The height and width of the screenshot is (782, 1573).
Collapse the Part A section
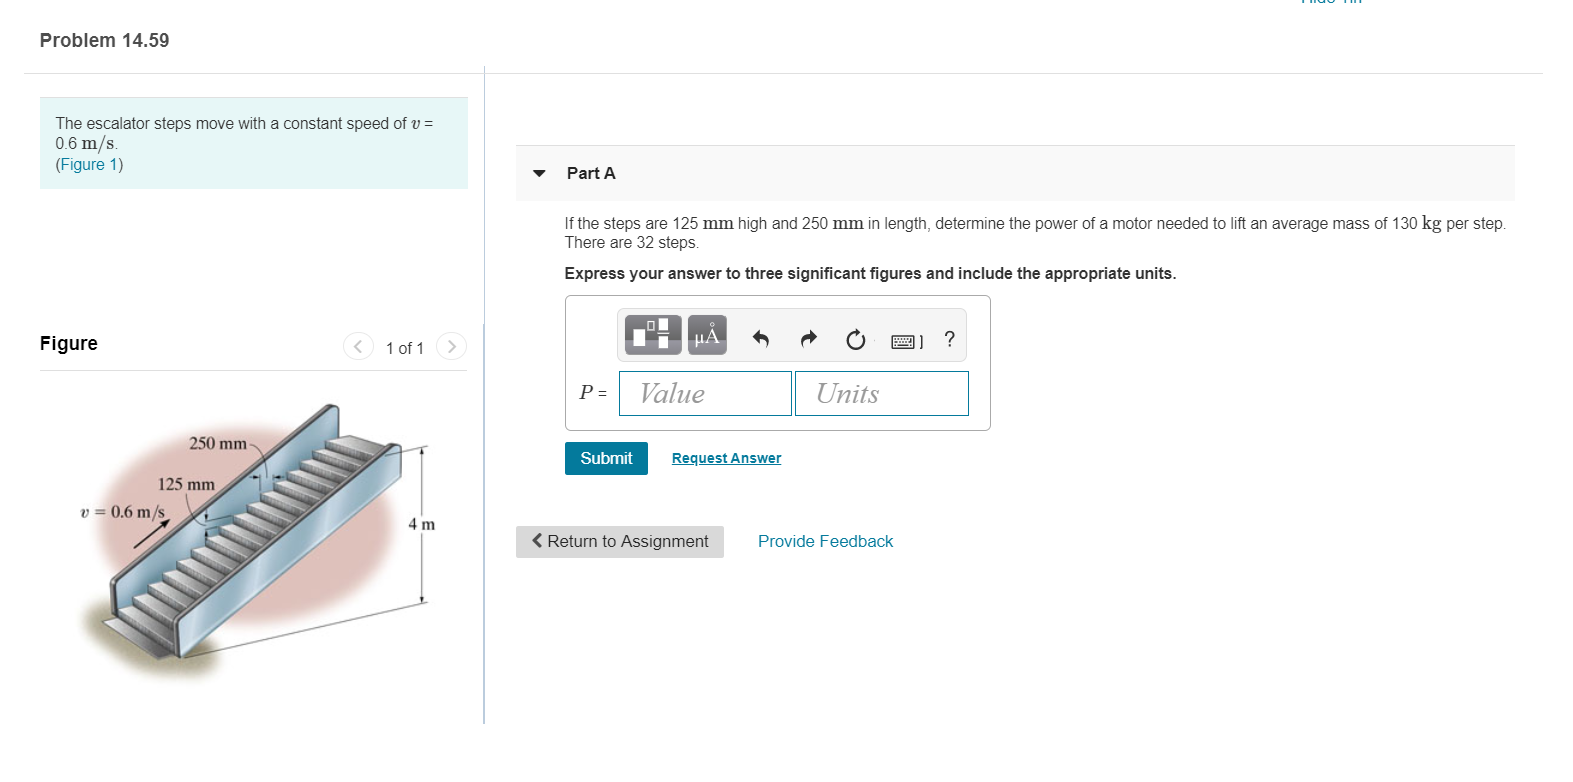[x=539, y=173]
